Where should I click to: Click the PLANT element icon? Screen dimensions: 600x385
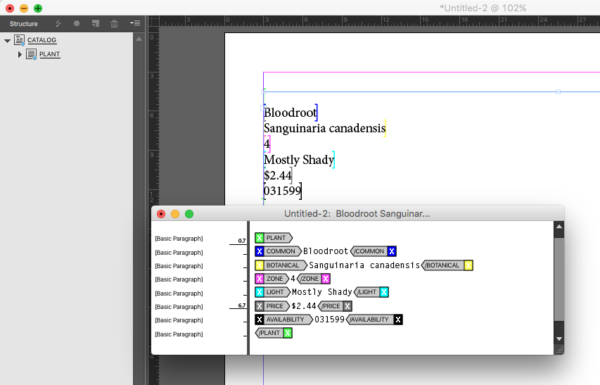coord(31,54)
